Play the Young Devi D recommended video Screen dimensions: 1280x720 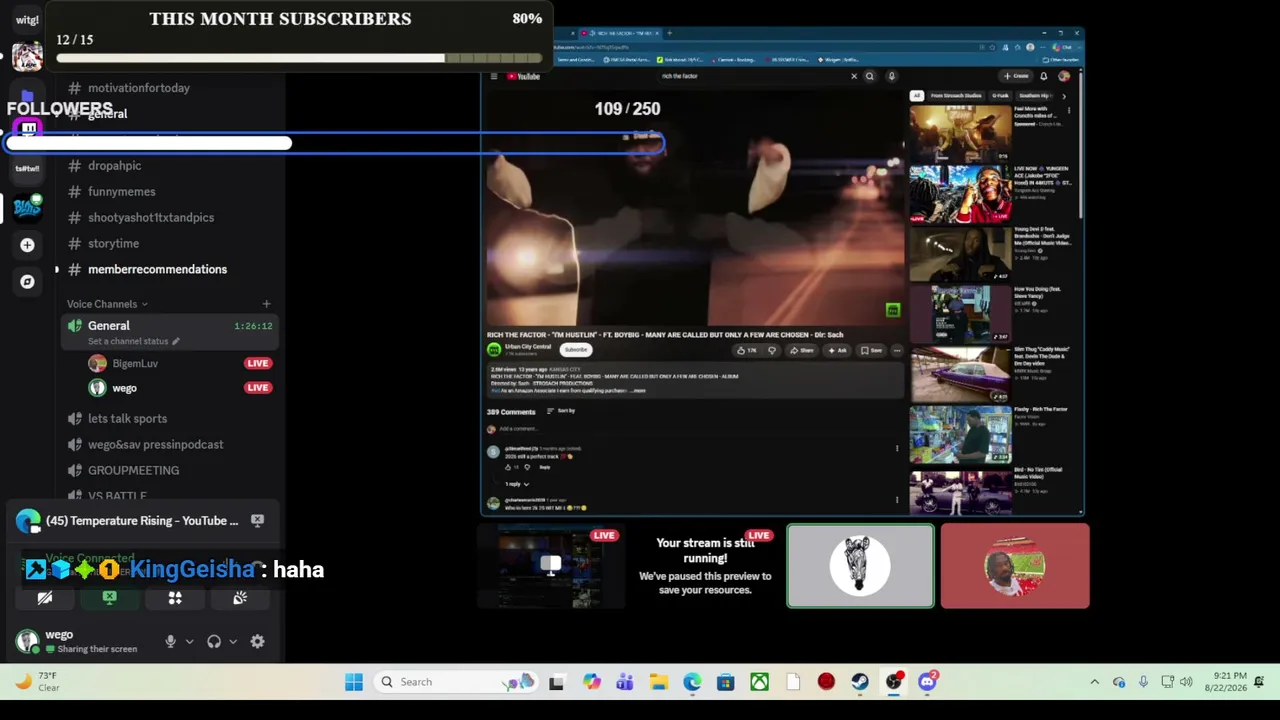pos(960,254)
